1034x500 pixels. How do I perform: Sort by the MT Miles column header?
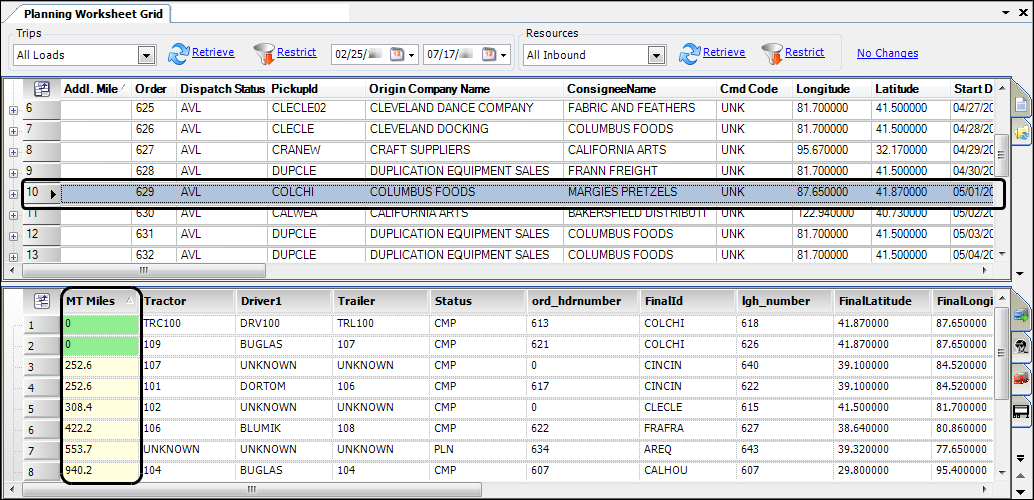[100, 300]
